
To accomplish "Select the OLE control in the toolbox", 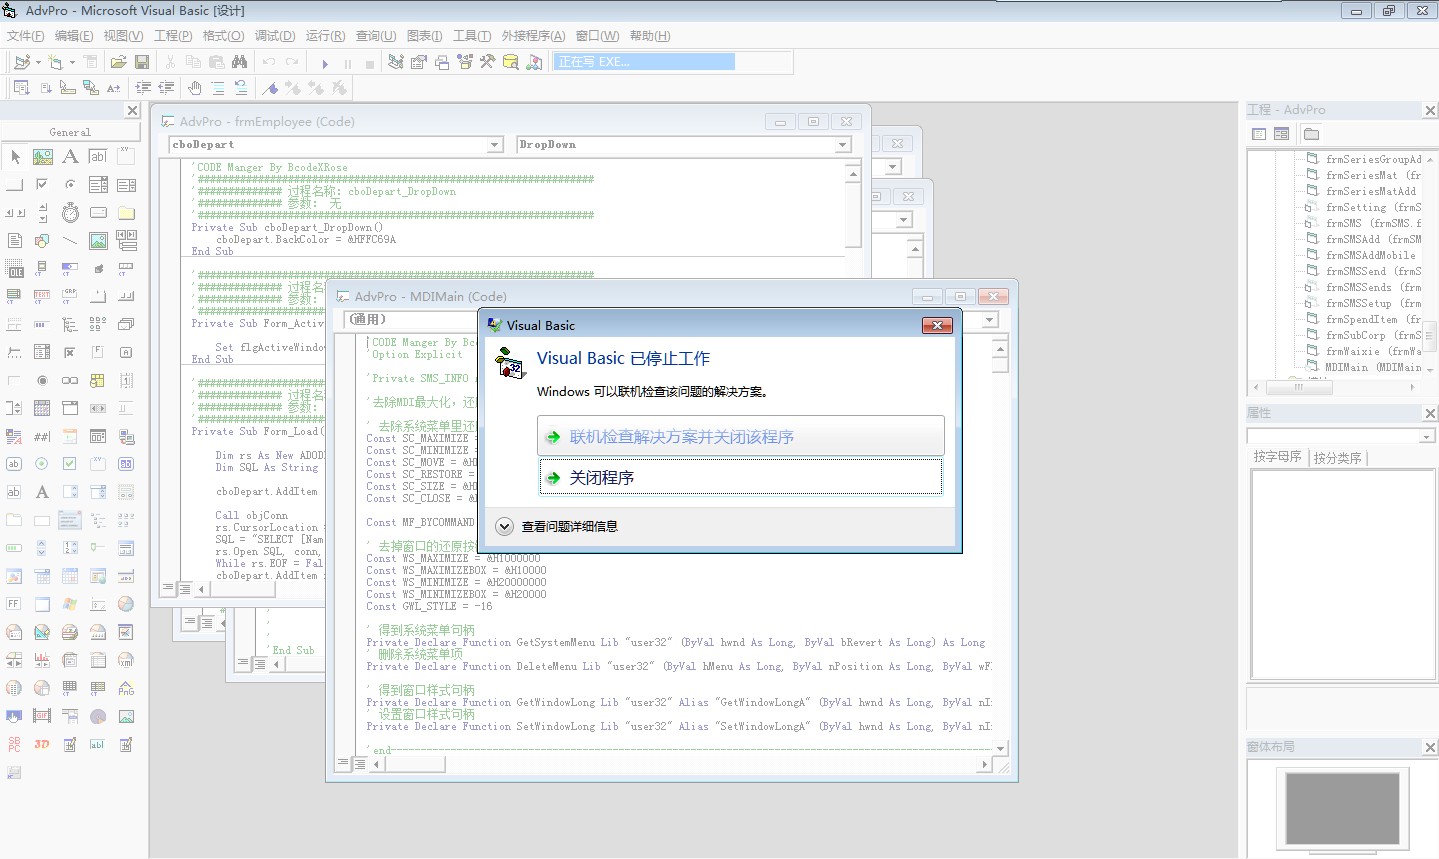I will click(15, 269).
